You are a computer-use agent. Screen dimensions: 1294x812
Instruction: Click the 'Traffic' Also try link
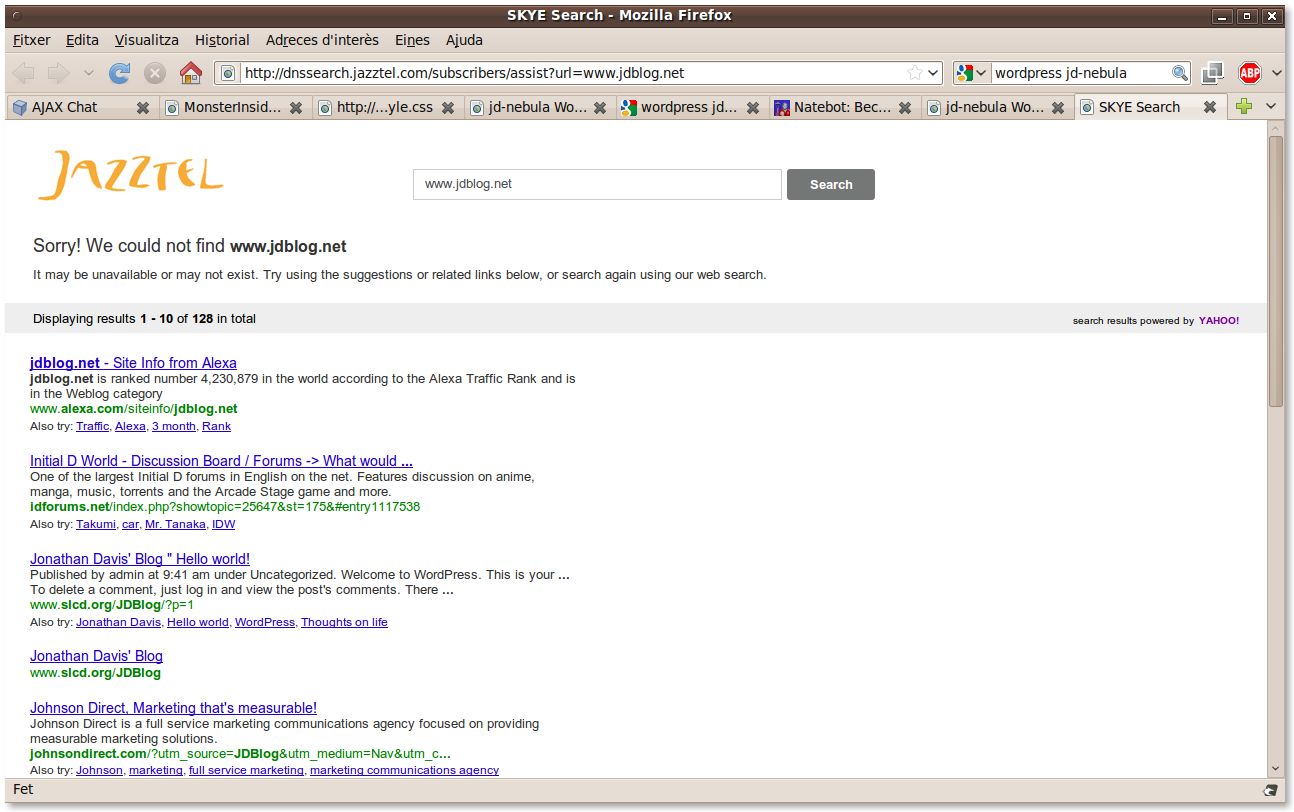pyautogui.click(x=93, y=426)
